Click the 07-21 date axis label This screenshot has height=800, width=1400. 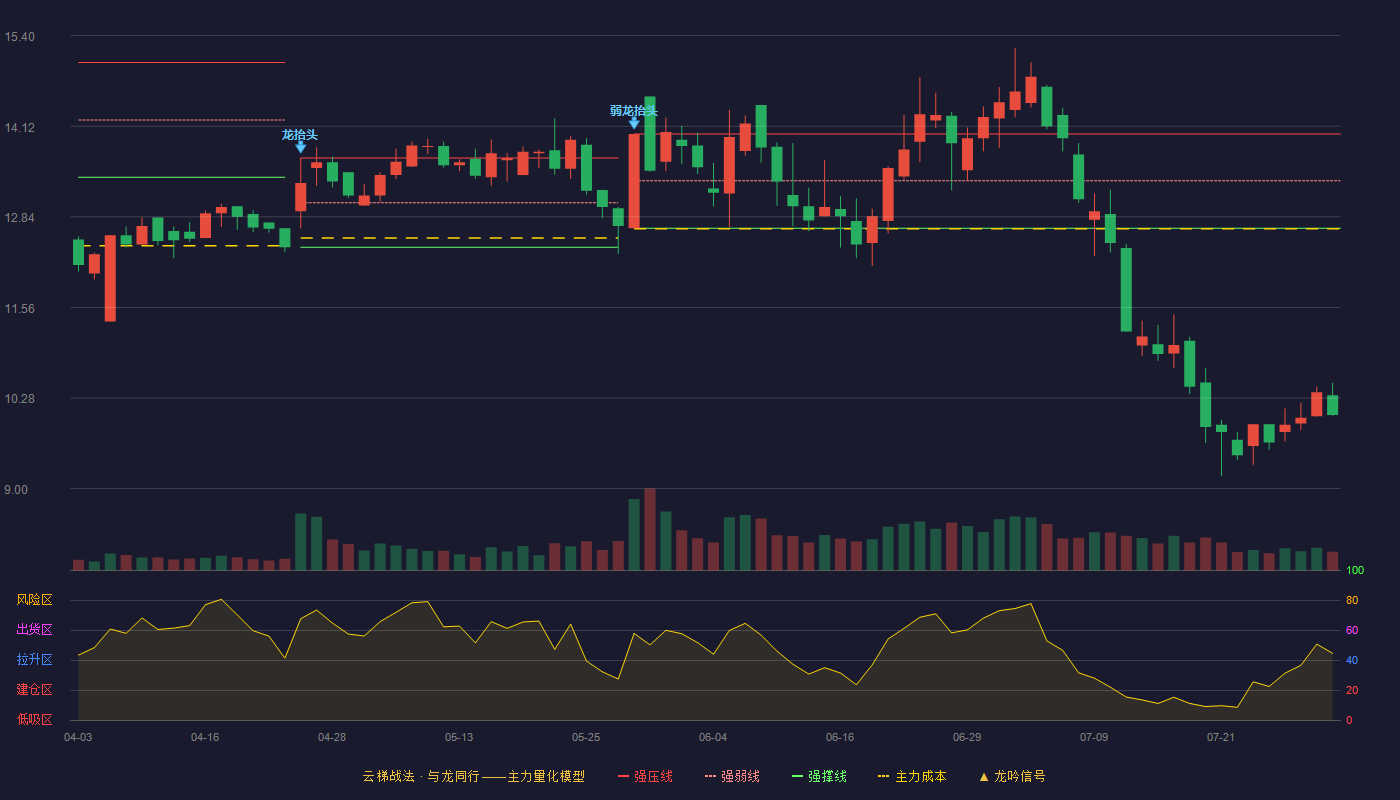[x=1221, y=737]
